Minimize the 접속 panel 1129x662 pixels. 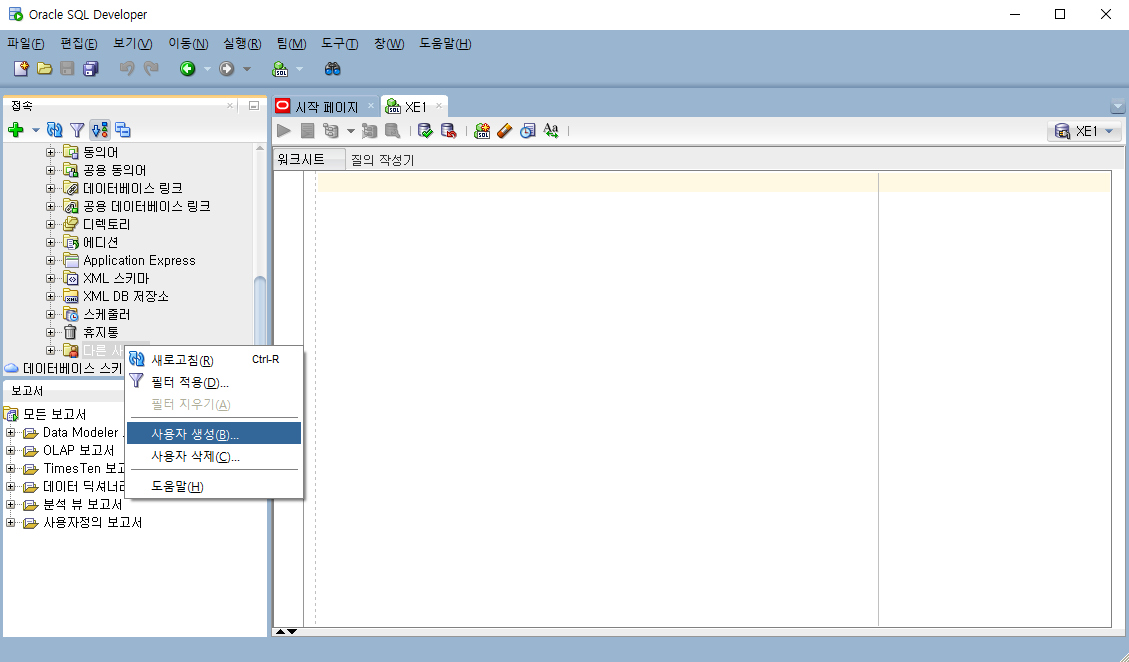pos(253,106)
